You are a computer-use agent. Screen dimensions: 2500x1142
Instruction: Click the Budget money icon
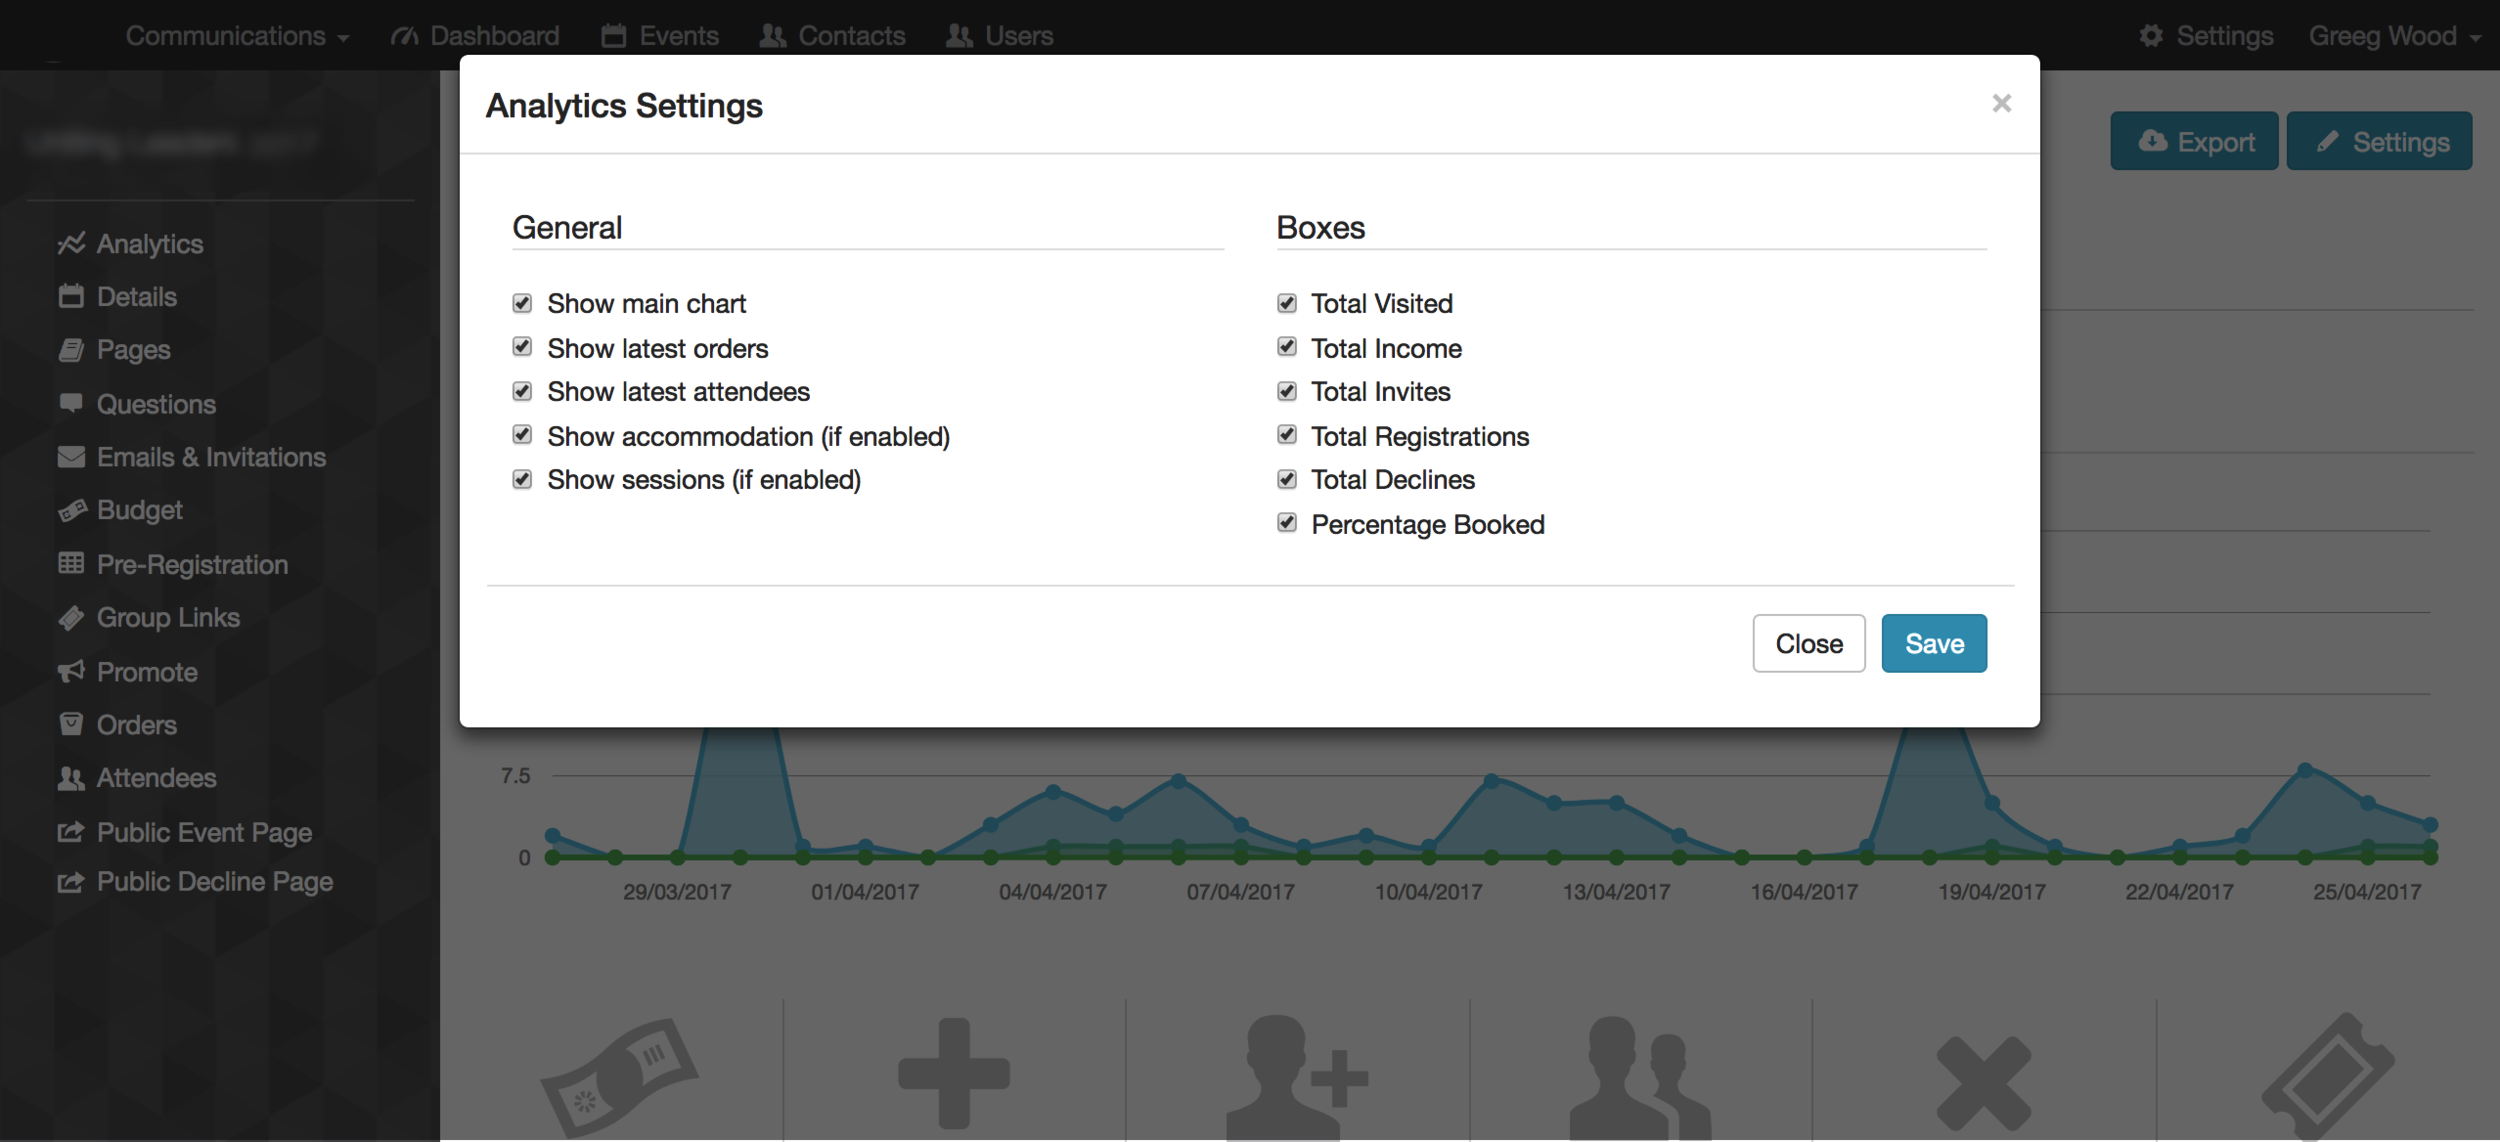(x=72, y=510)
